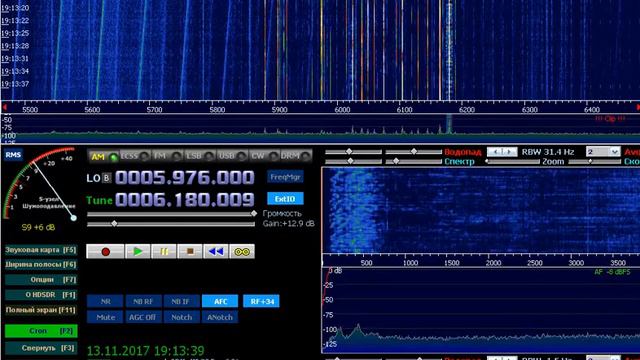This screenshot has height=360, width=640.
Task: Click 6000 on RF frequency scale
Action: tap(342, 110)
